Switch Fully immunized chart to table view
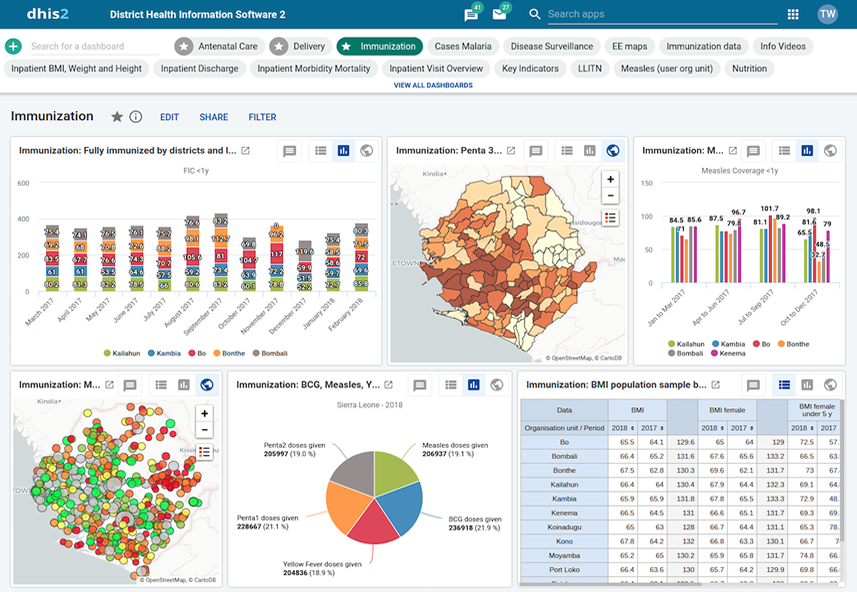 [321, 151]
